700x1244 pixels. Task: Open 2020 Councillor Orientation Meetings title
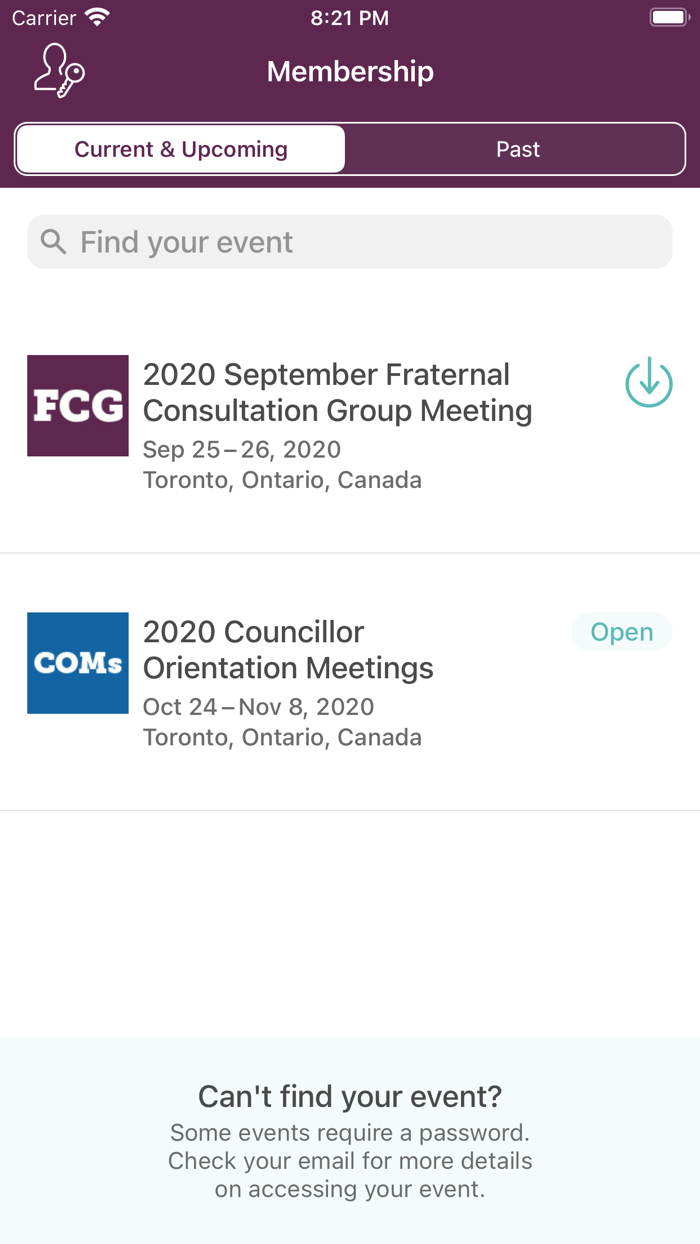(288, 649)
